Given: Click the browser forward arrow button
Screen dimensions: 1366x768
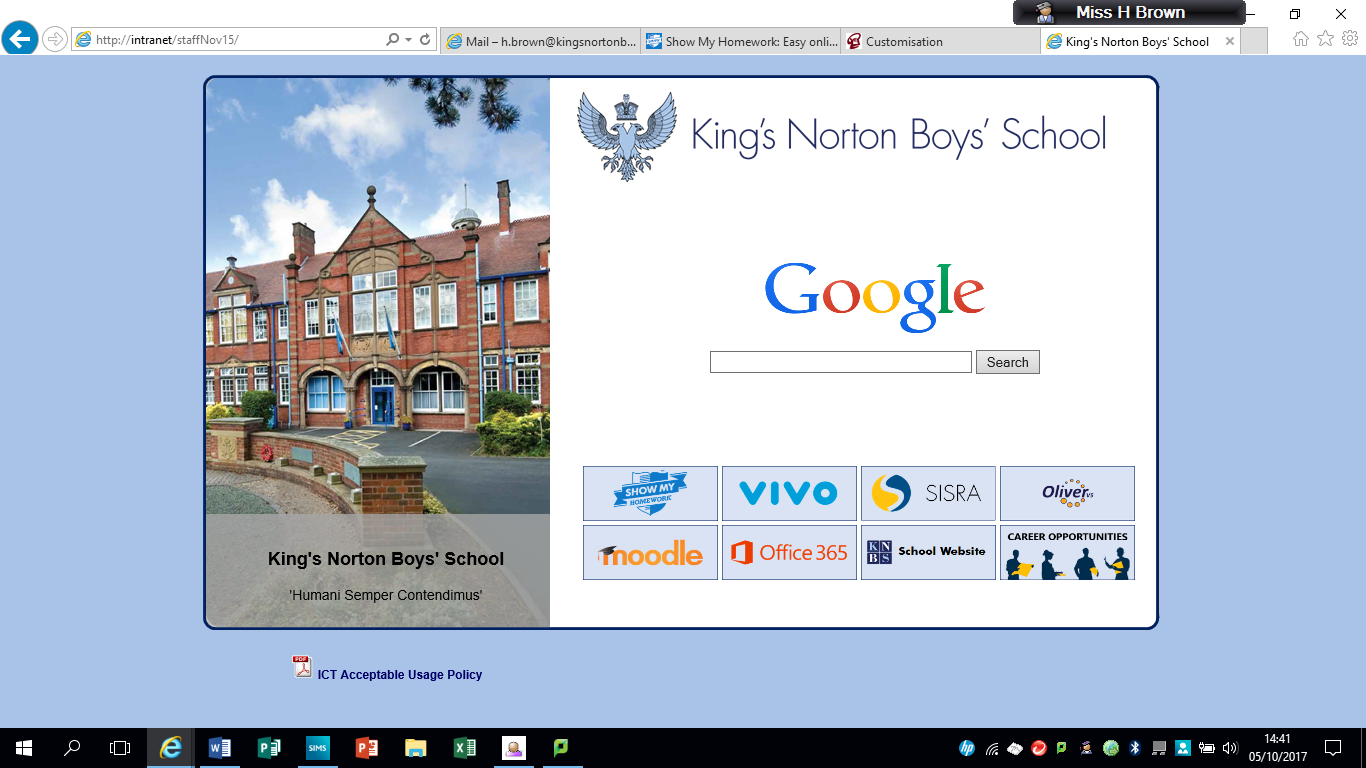Looking at the screenshot, I should pyautogui.click(x=54, y=40).
